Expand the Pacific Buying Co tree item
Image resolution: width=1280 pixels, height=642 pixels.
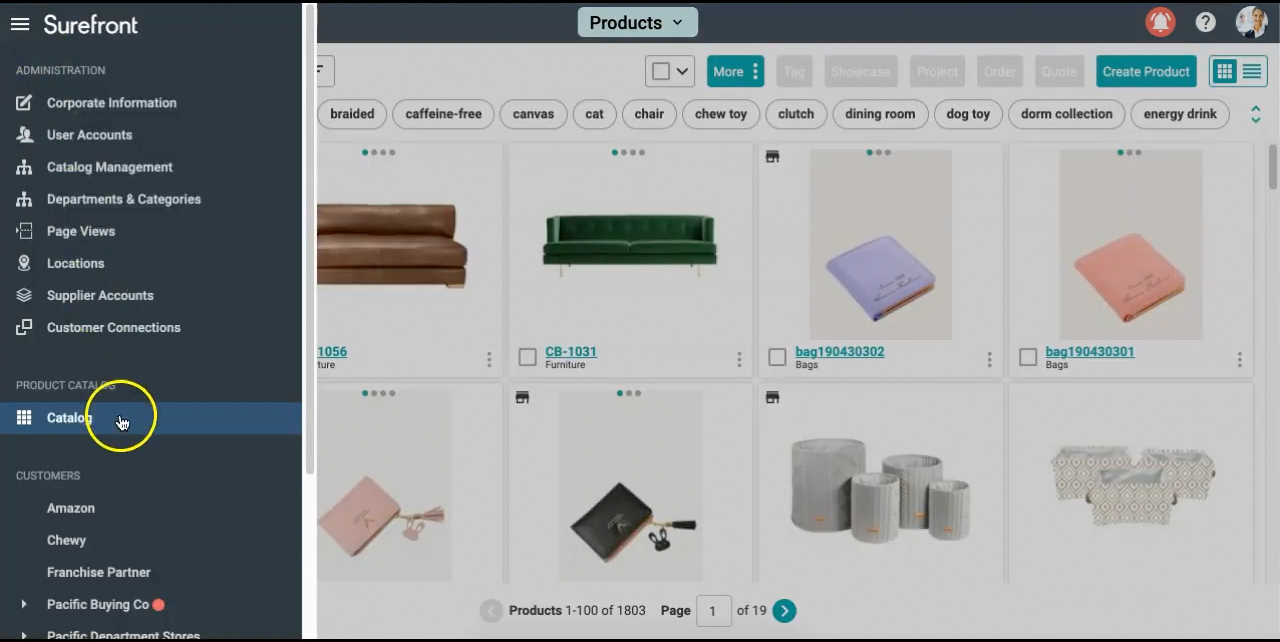tap(24, 604)
